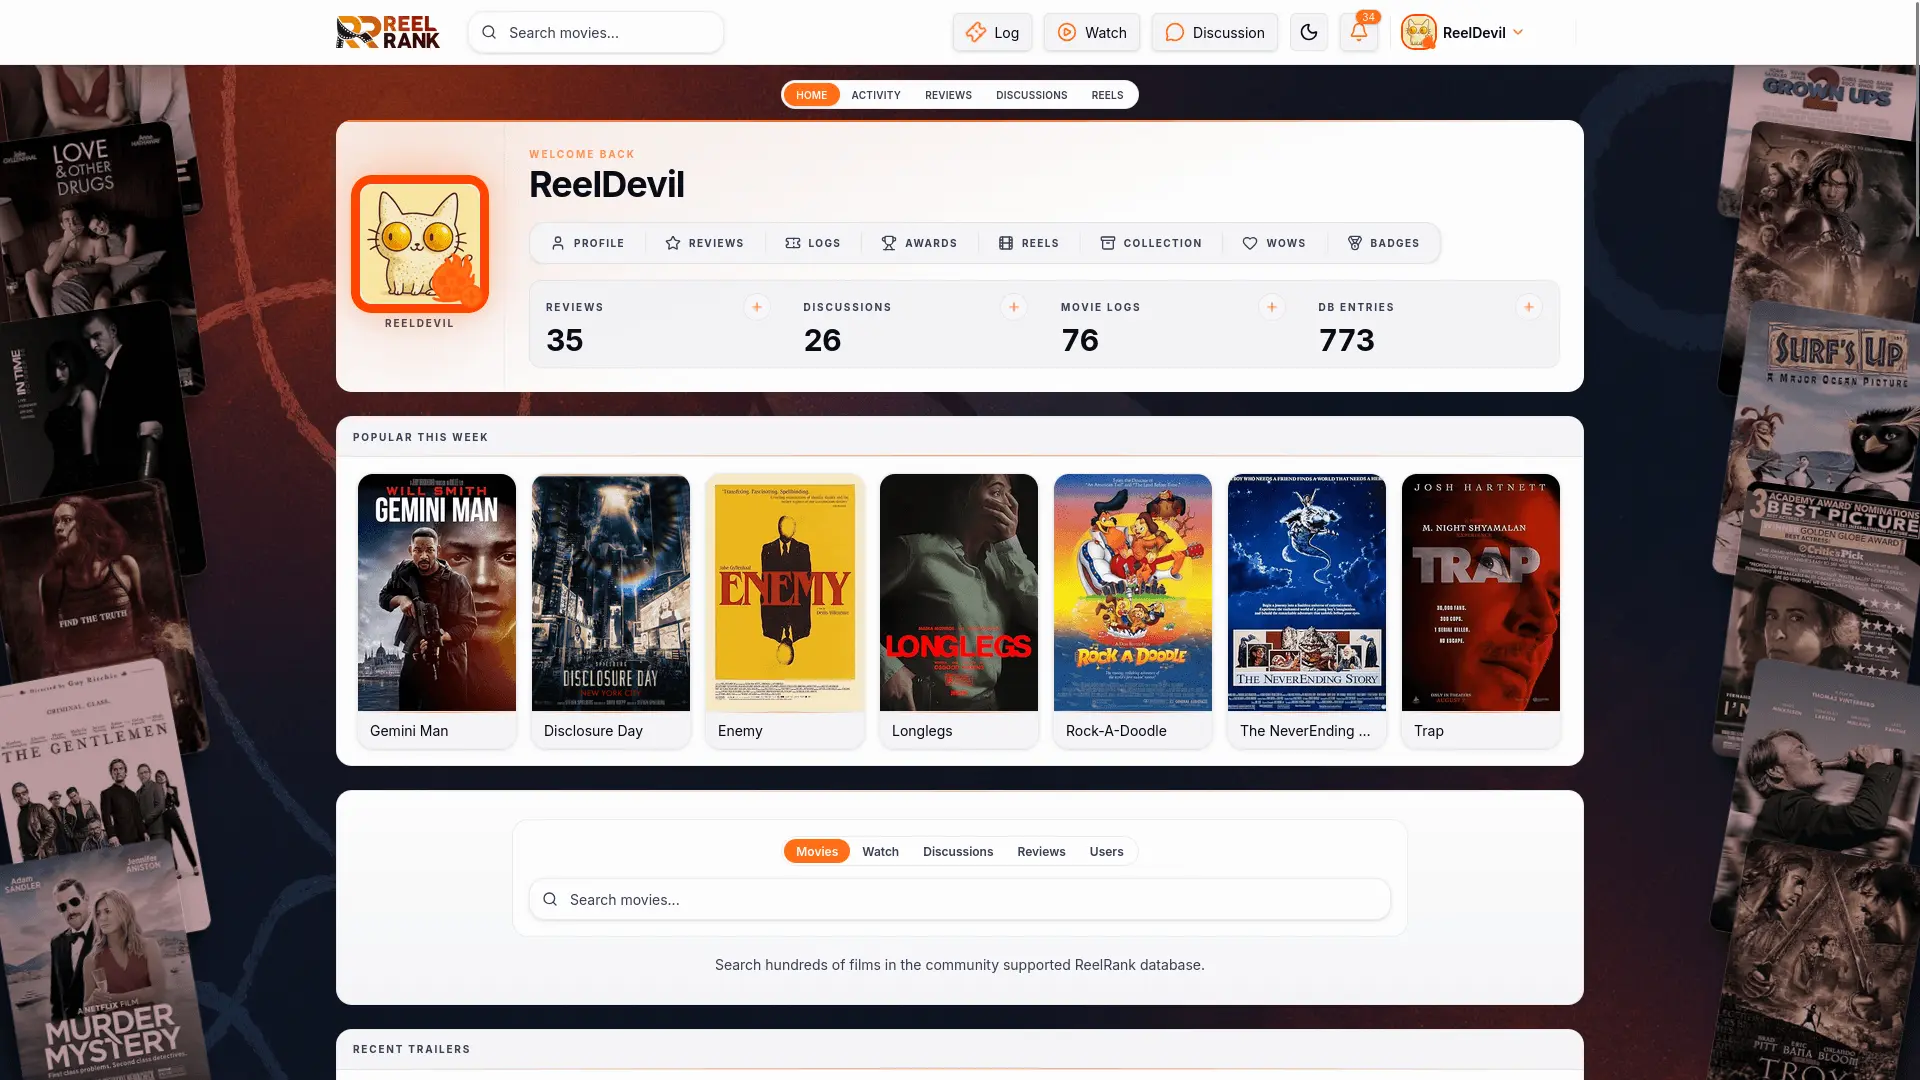
Task: Click the REELDEVIL caption under avatar
Action: pos(419,323)
